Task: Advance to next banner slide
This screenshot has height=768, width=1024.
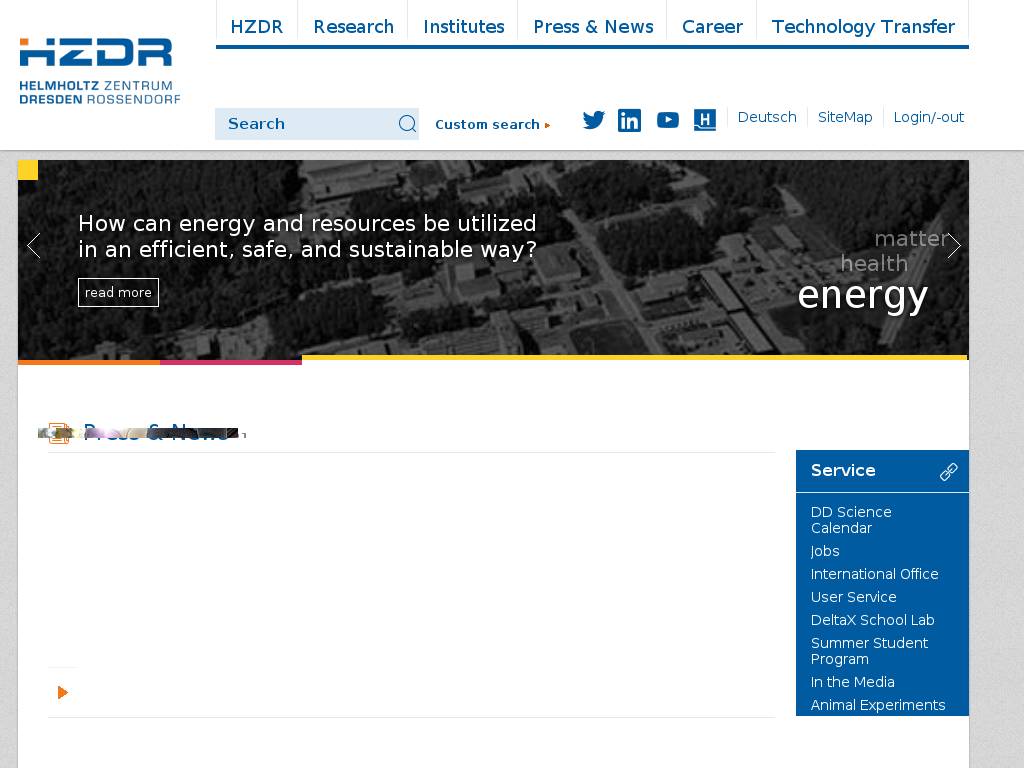Action: [x=953, y=246]
